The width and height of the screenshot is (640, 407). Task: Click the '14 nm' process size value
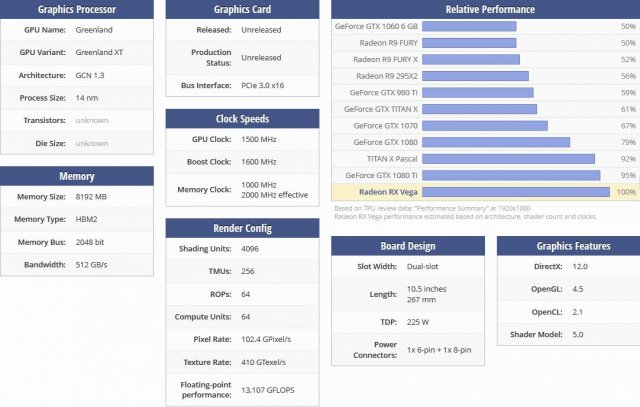[87, 98]
